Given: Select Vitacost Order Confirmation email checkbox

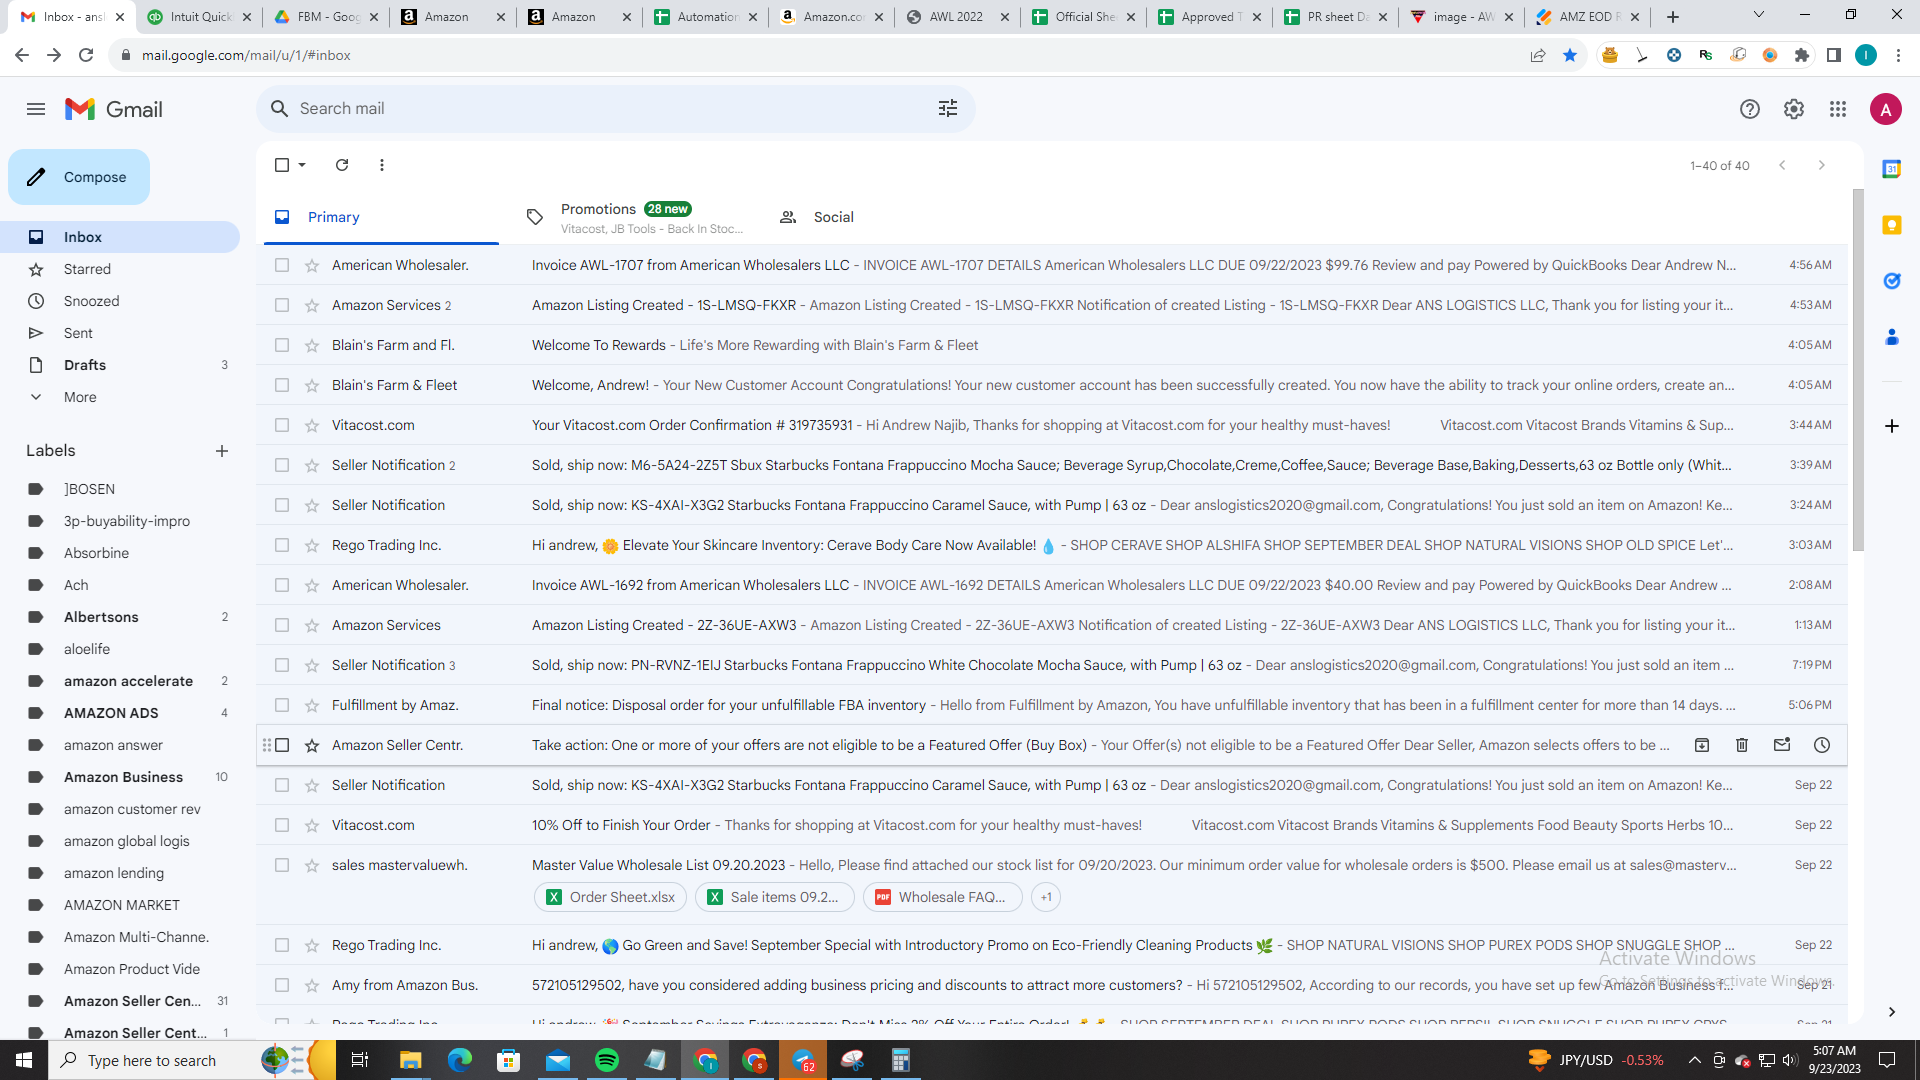Looking at the screenshot, I should tap(282, 425).
